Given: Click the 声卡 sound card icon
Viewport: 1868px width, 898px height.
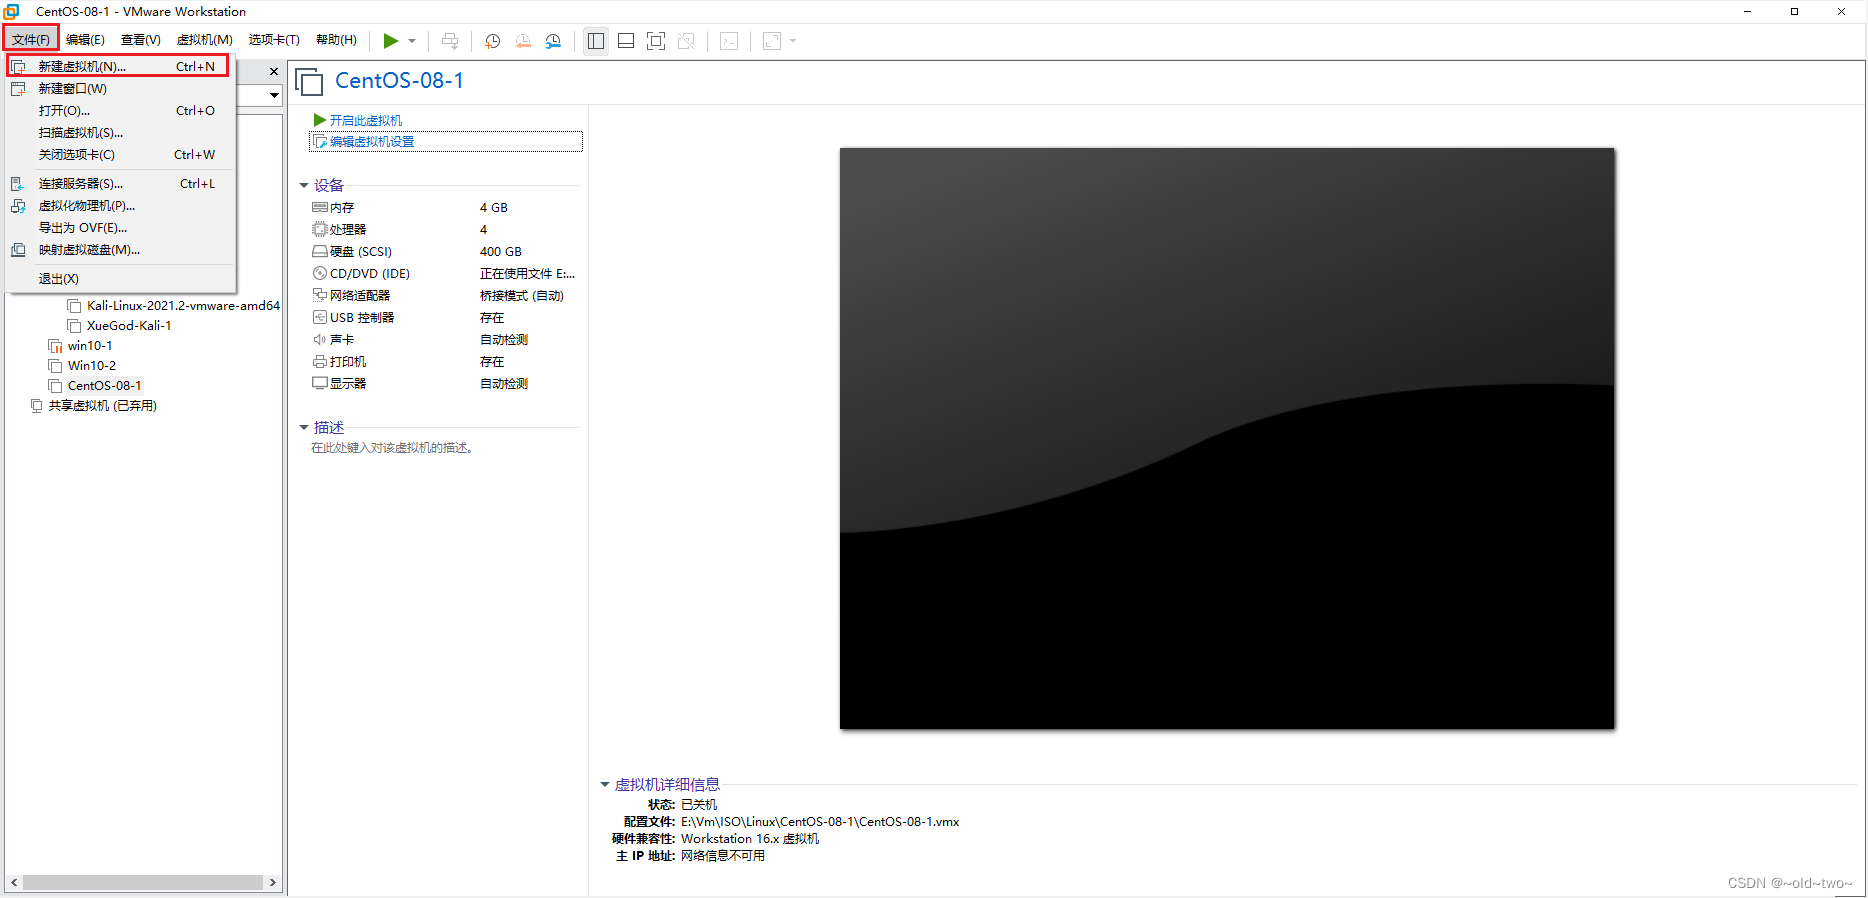Looking at the screenshot, I should [320, 339].
